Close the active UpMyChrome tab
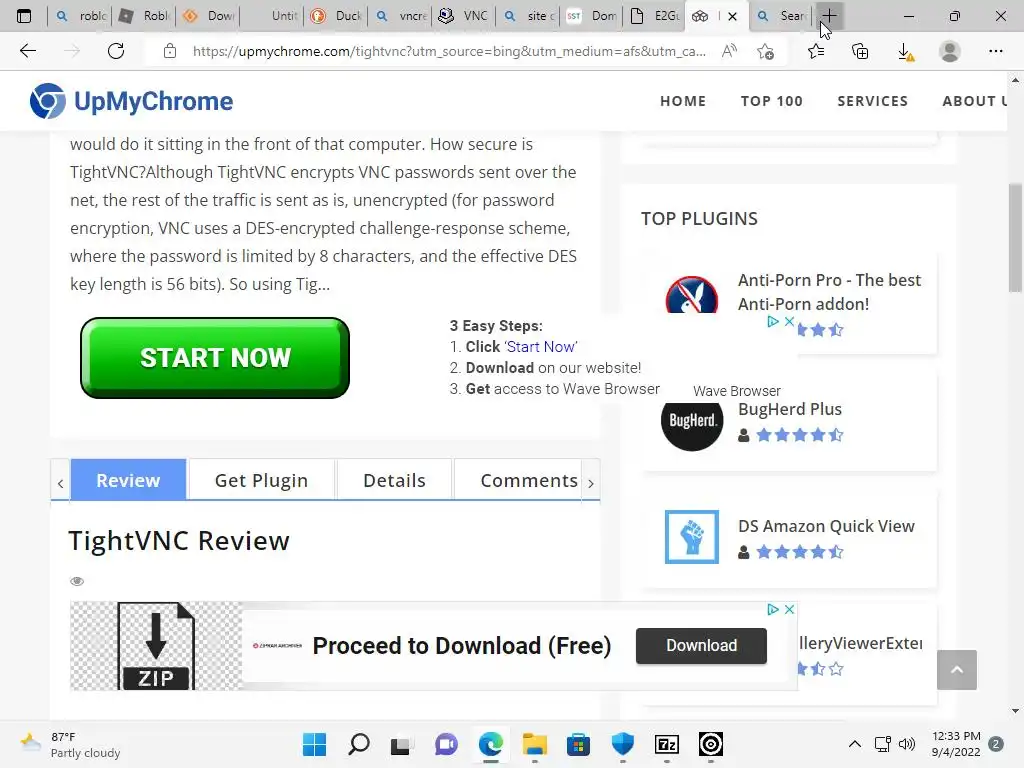The width and height of the screenshot is (1024, 768). (x=732, y=16)
